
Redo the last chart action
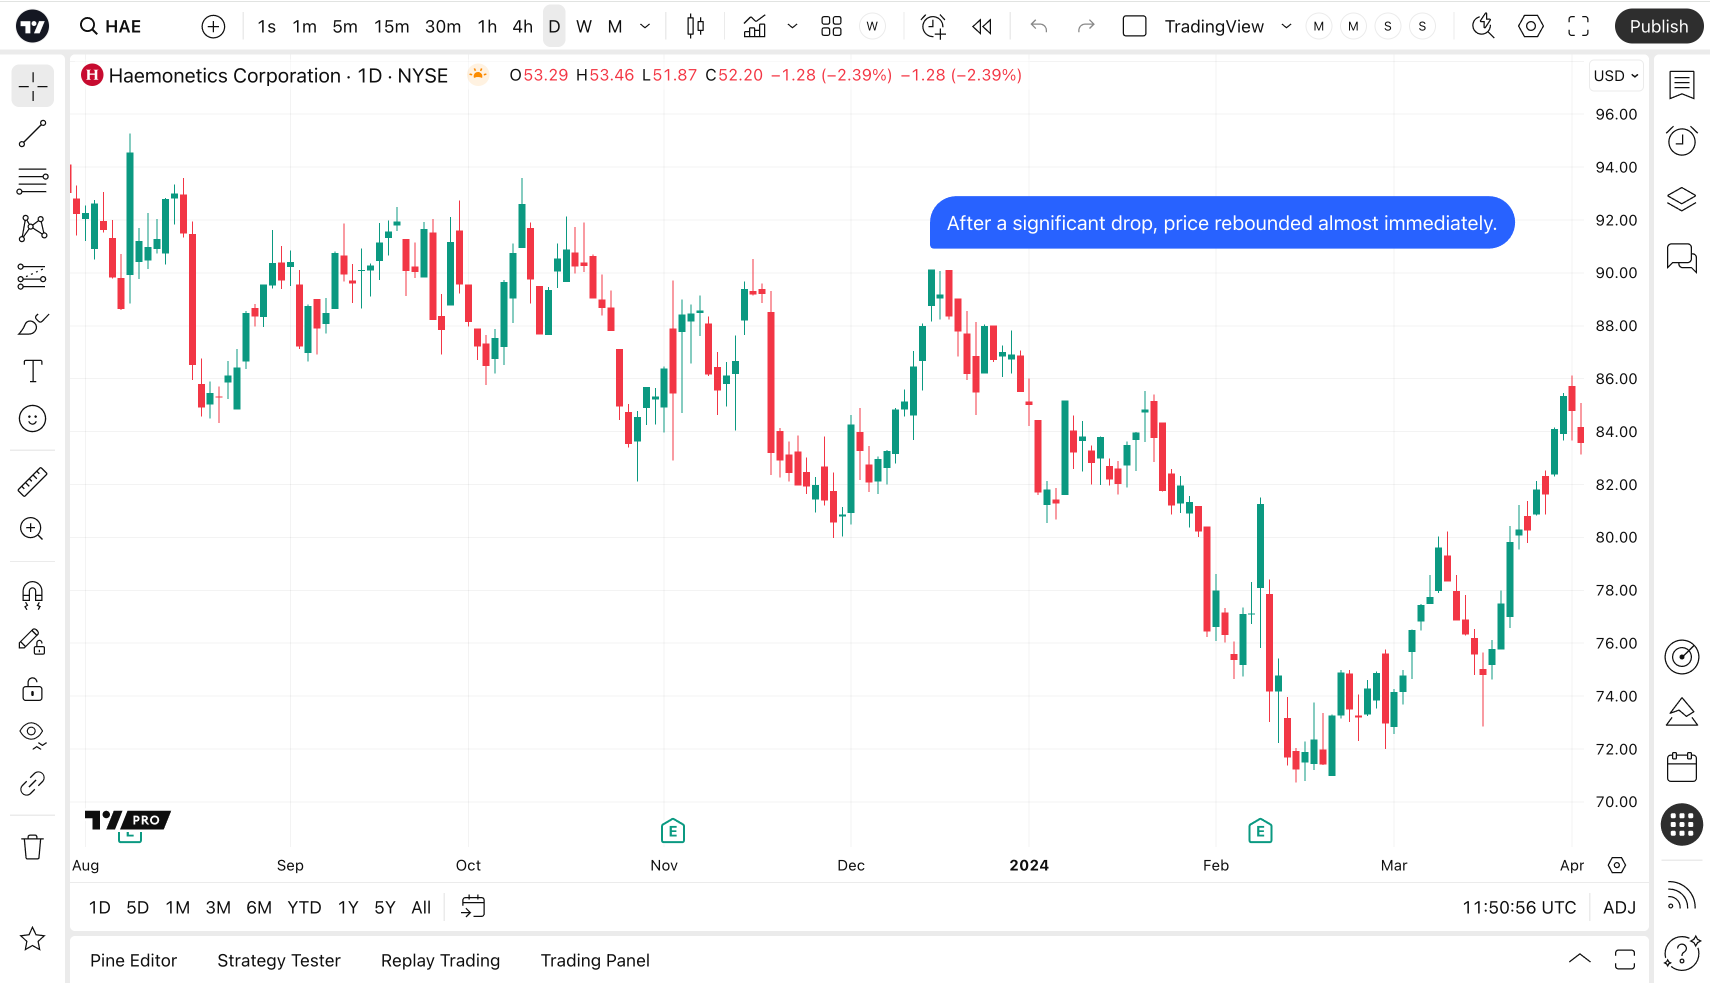pyautogui.click(x=1086, y=26)
